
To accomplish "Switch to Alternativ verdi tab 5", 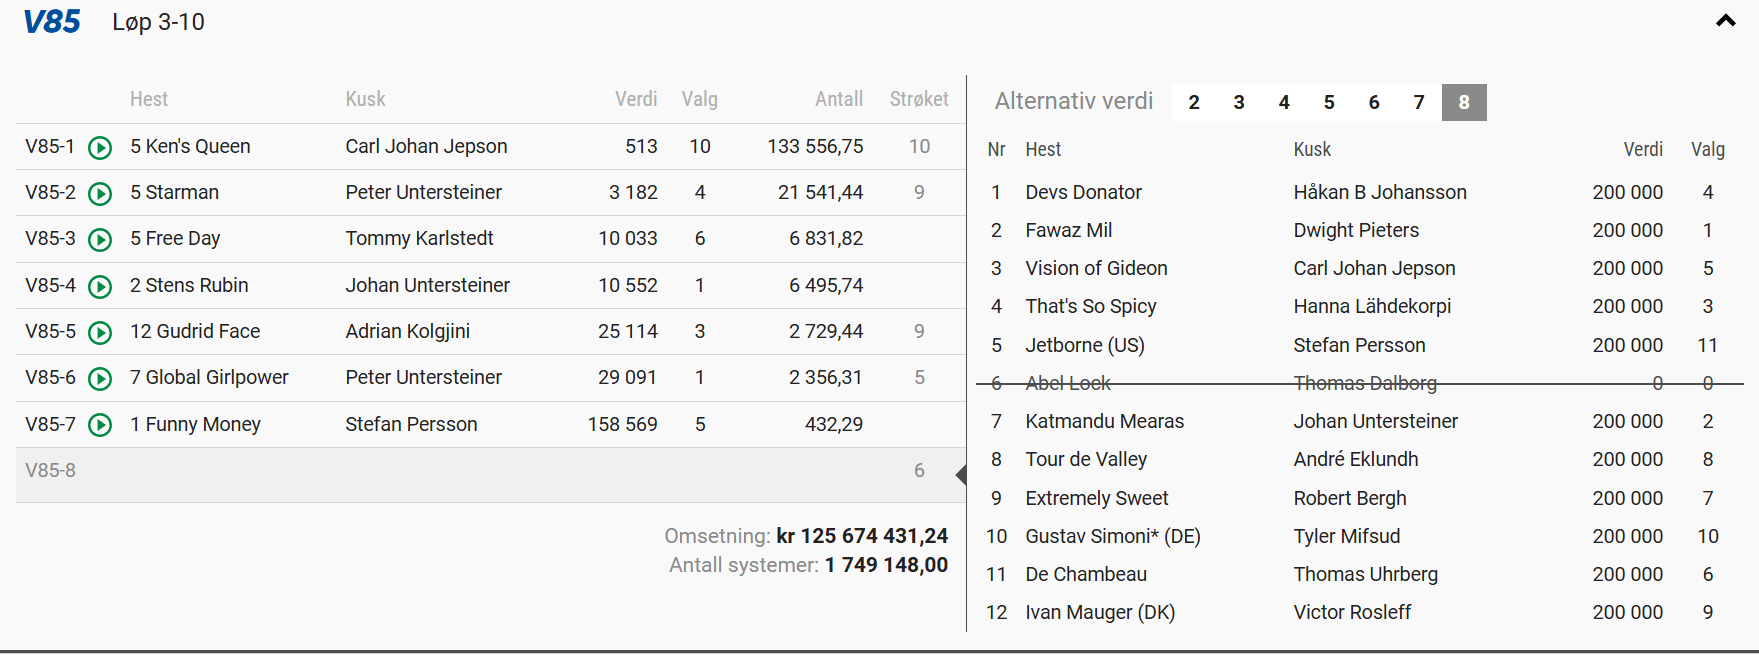I will 1328,103.
